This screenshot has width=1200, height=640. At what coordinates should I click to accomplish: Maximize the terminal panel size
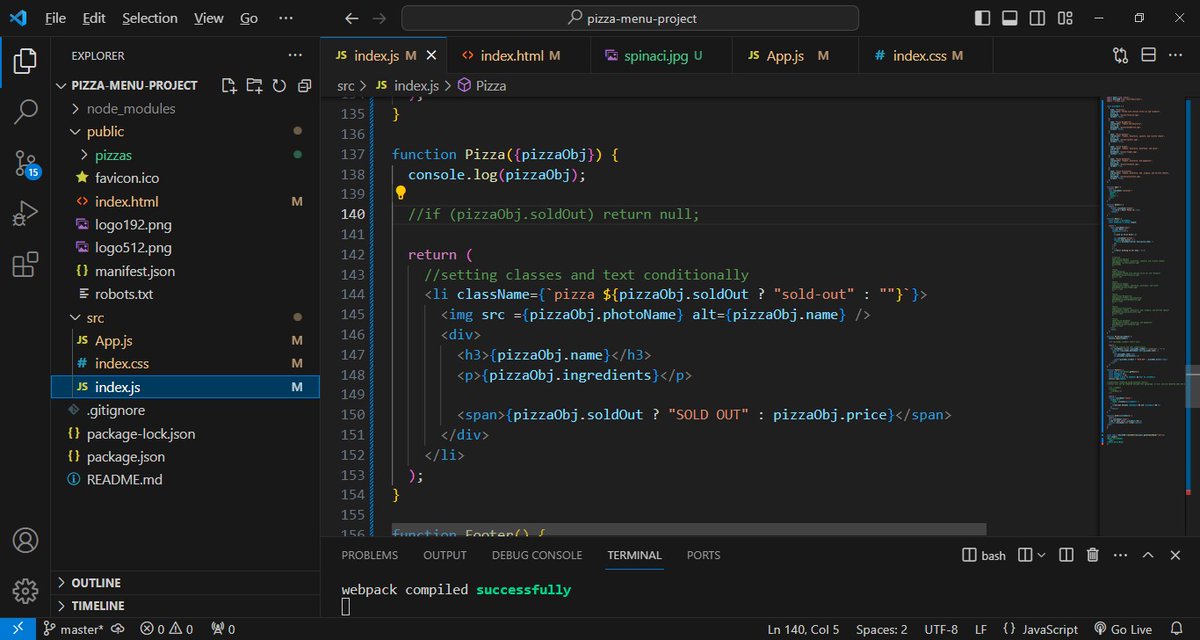pyautogui.click(x=1148, y=555)
